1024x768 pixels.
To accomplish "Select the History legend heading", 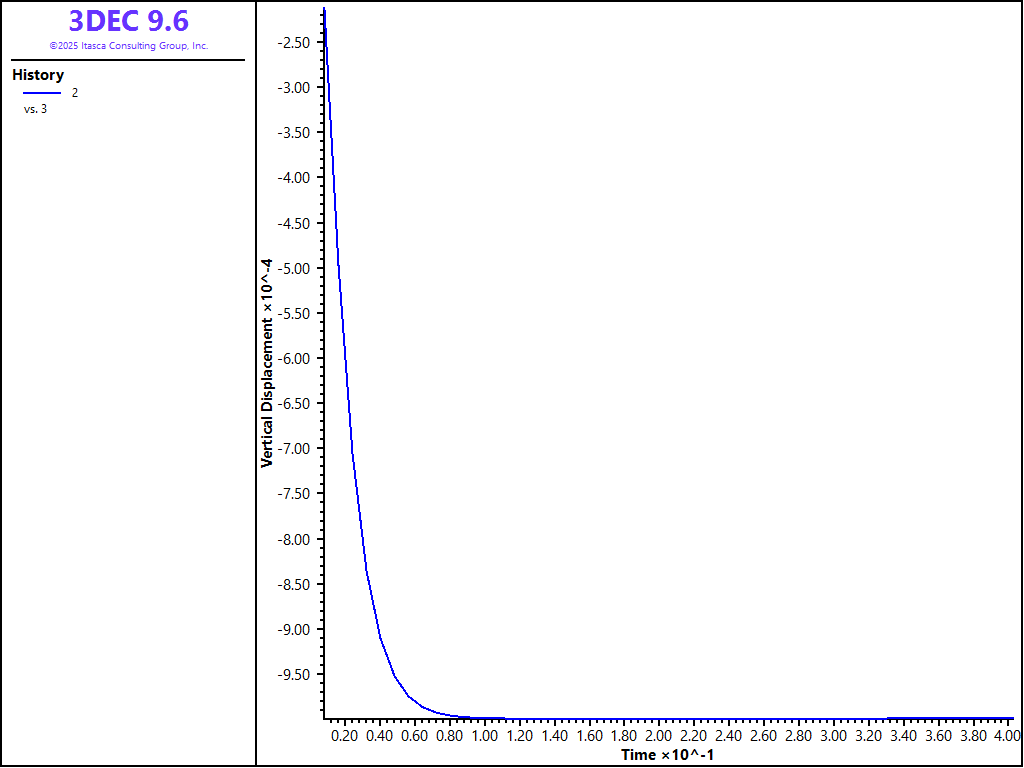I will [x=38, y=75].
